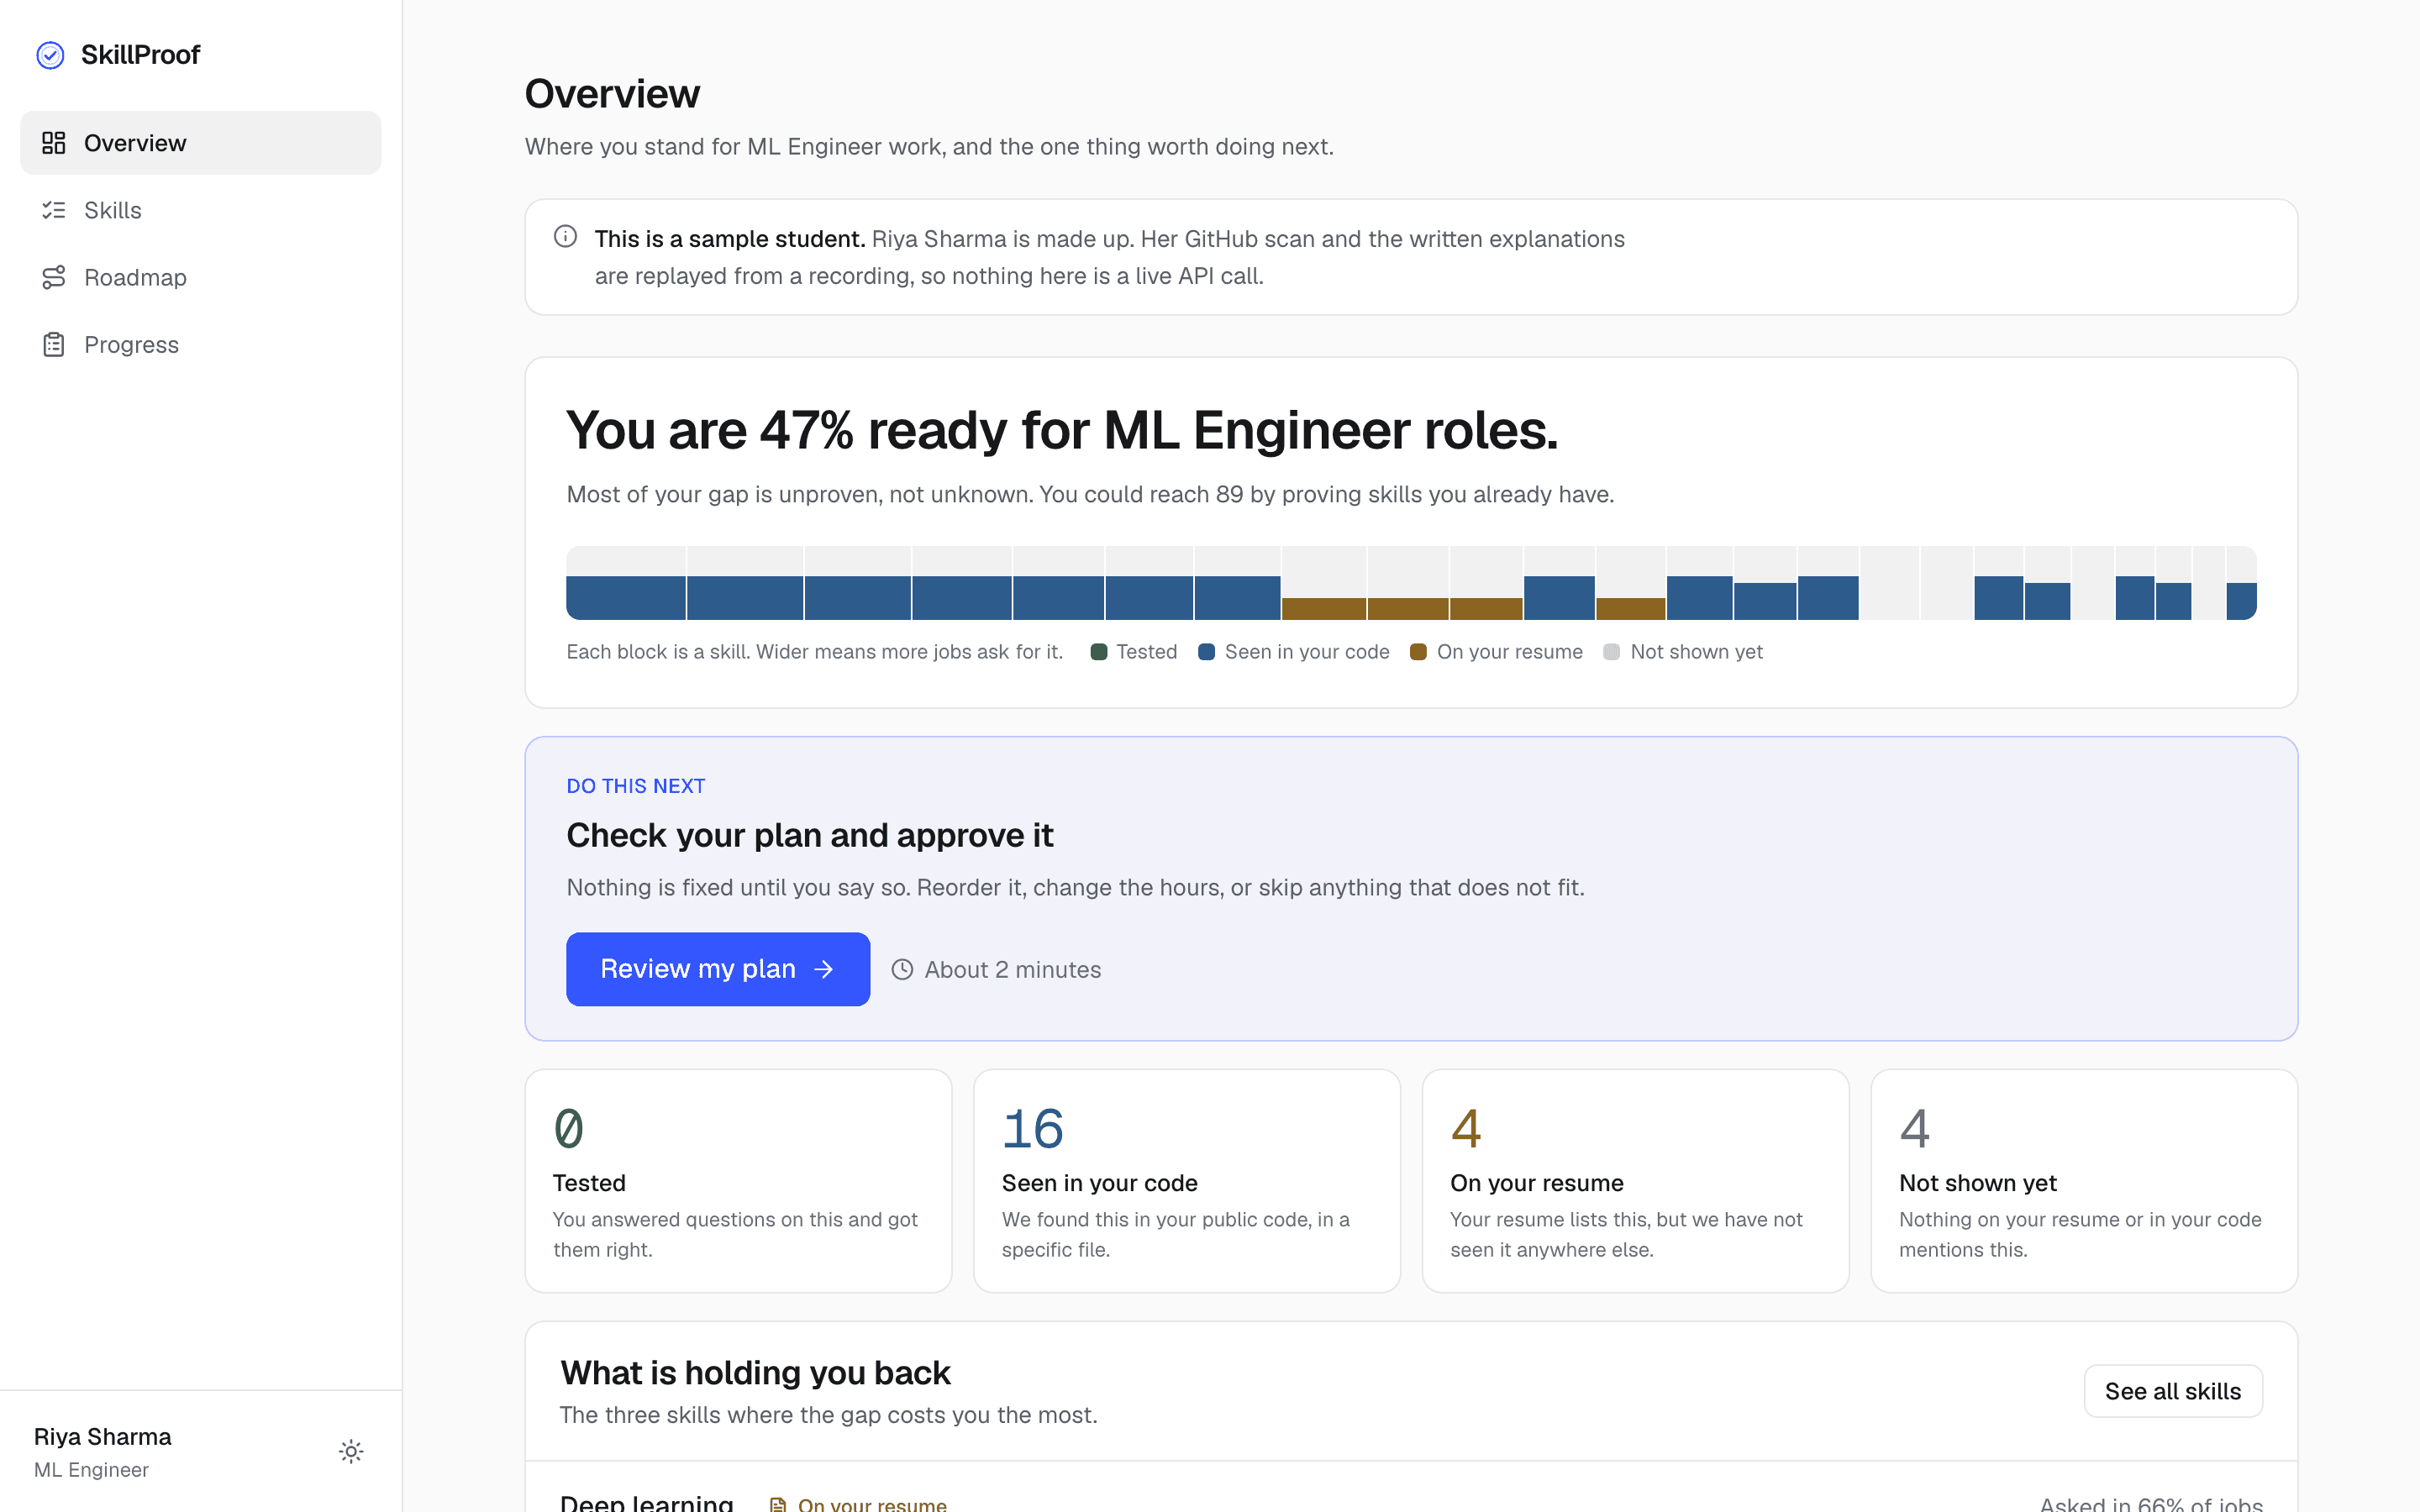The height and width of the screenshot is (1512, 2420).
Task: Click the Review my plan button
Action: [x=718, y=969]
